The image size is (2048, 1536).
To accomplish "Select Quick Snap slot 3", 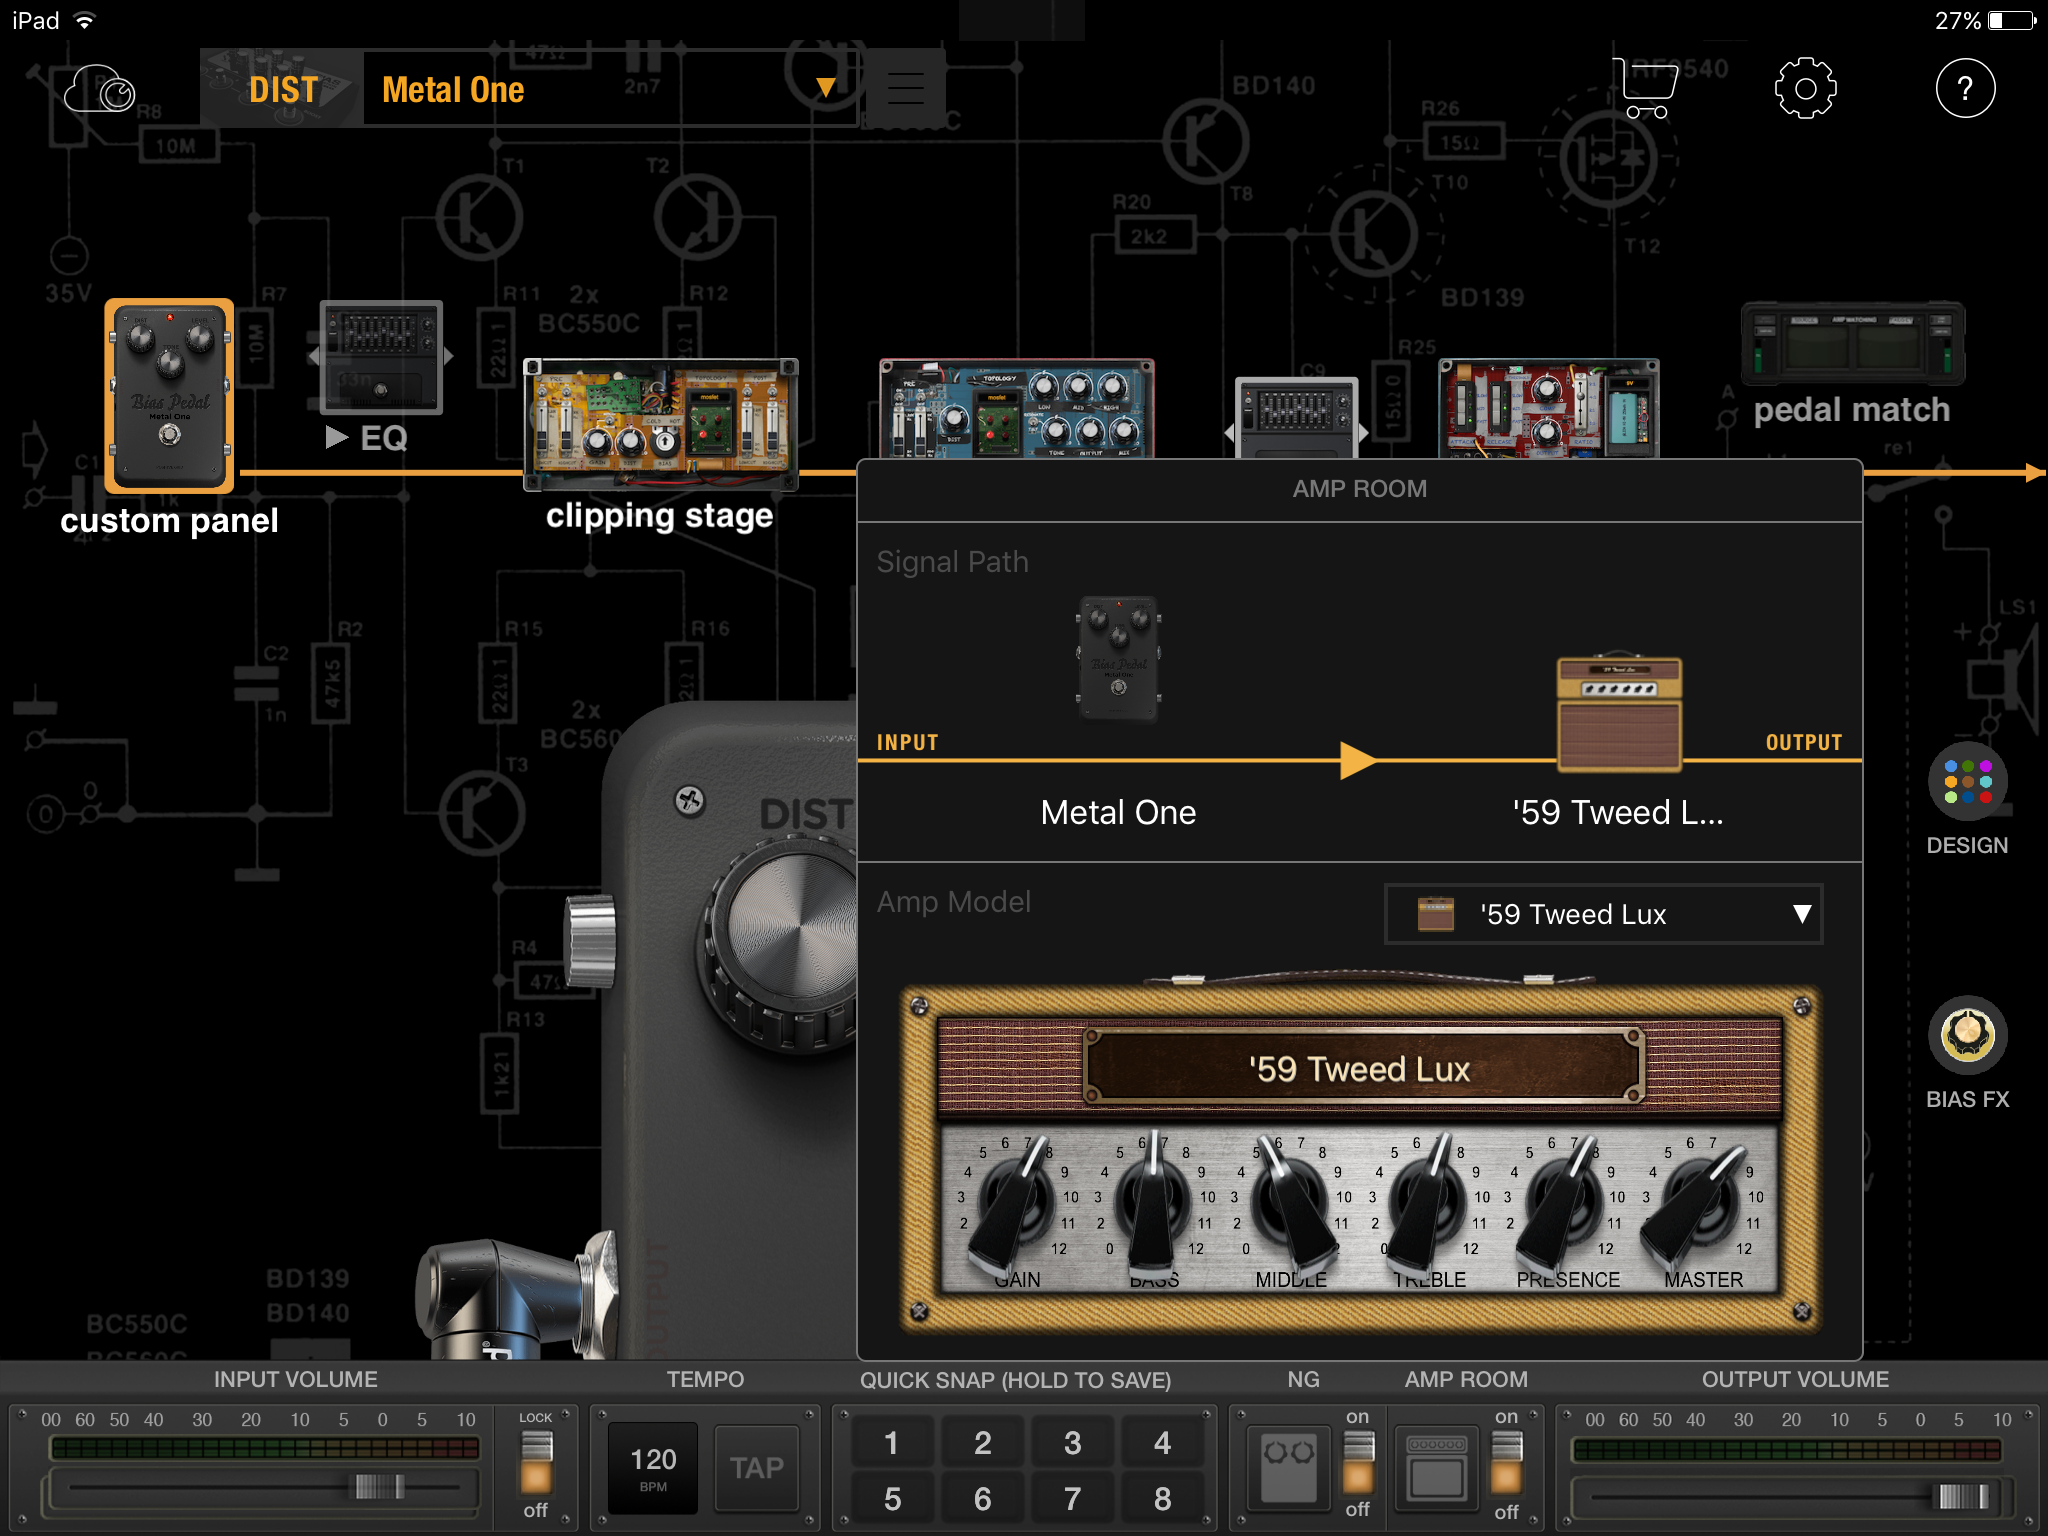I will tap(1072, 1443).
